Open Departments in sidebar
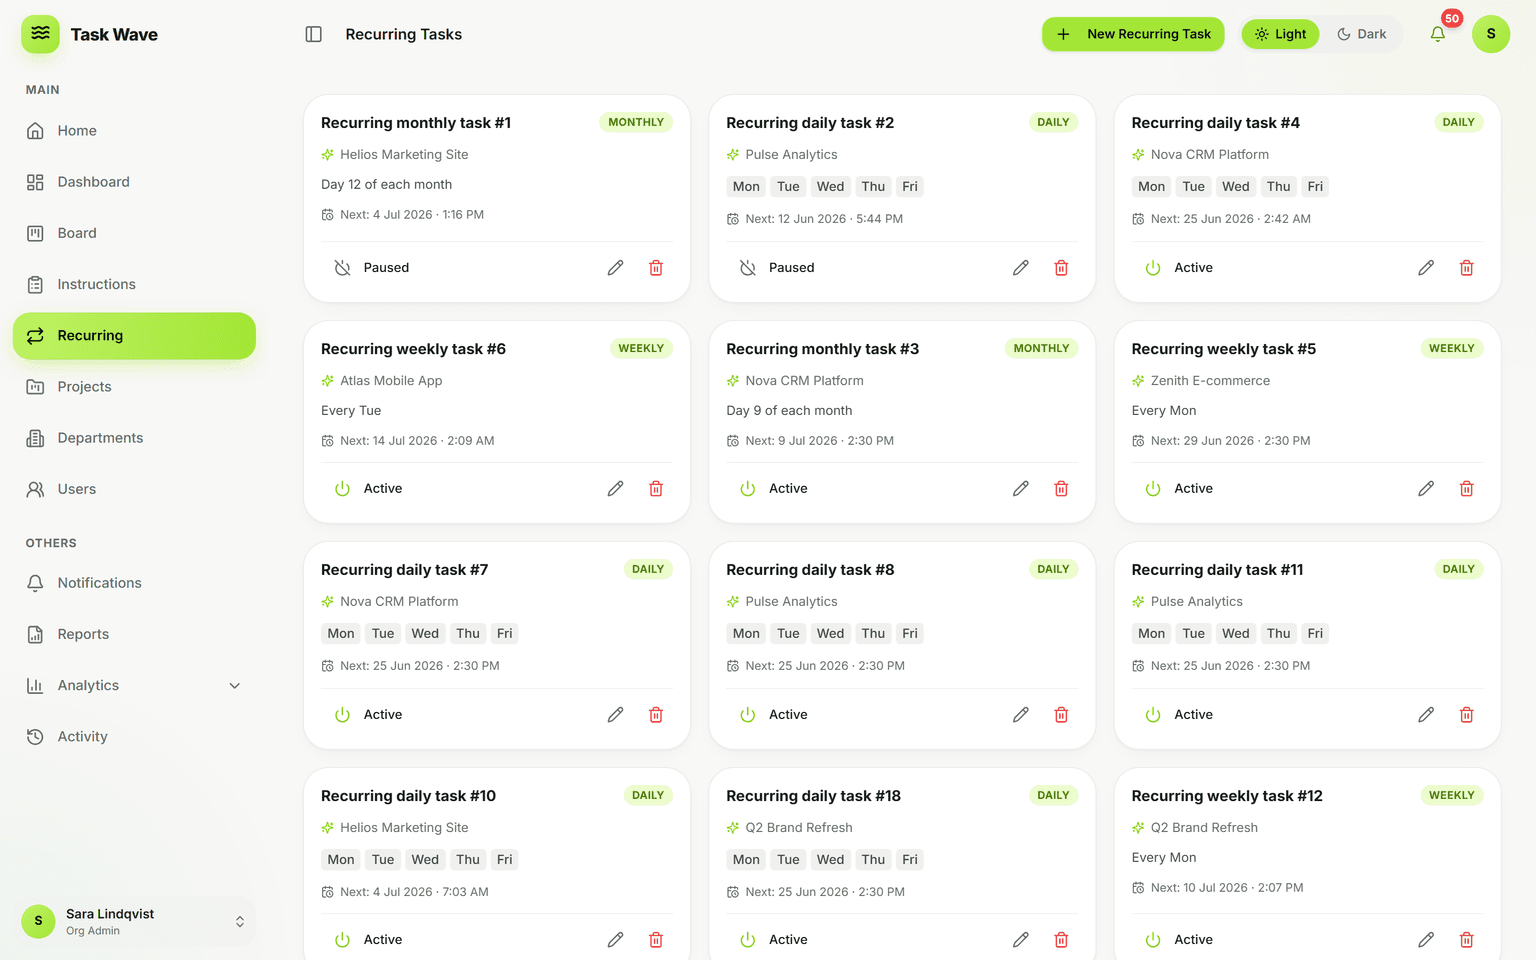1536x960 pixels. tap(134, 438)
